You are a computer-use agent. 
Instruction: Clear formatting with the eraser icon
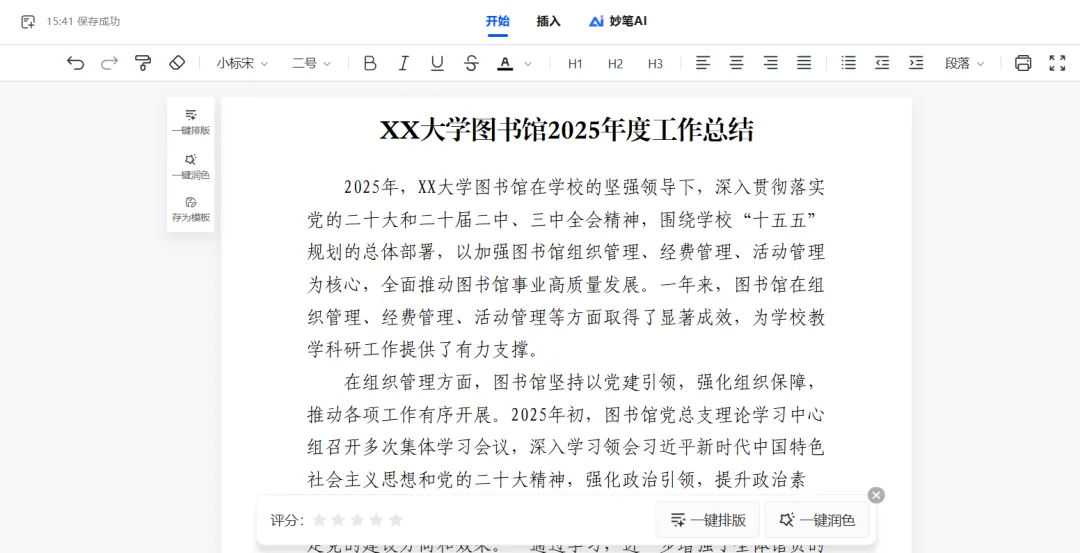click(x=177, y=63)
